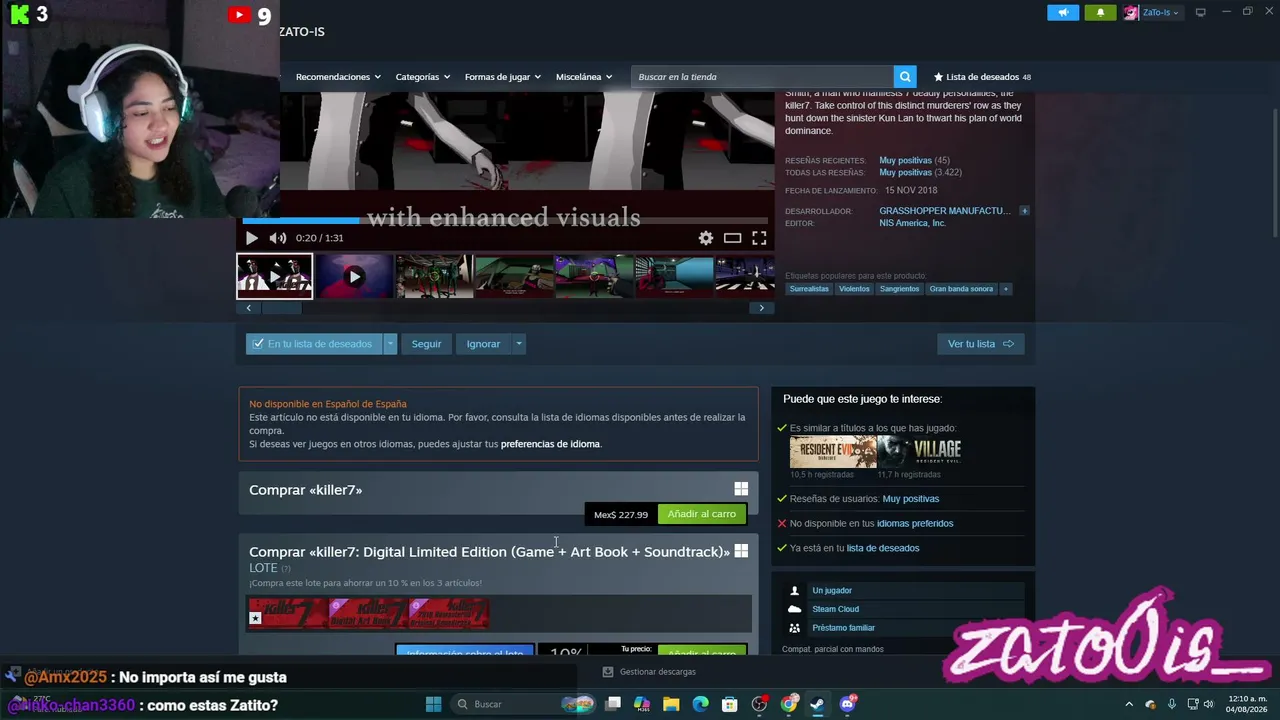Click the 'Ver tu lista' button
Image resolution: width=1280 pixels, height=720 pixels.
pos(980,344)
